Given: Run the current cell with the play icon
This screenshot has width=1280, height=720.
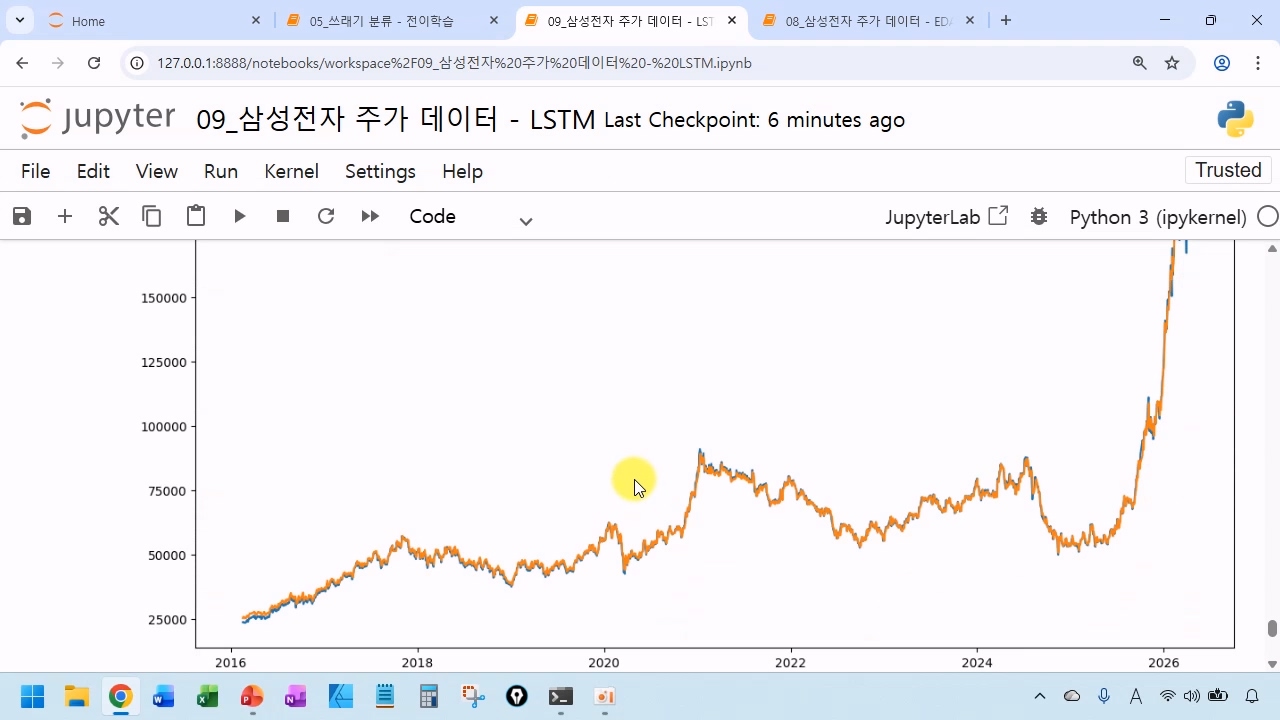Looking at the screenshot, I should click(240, 216).
